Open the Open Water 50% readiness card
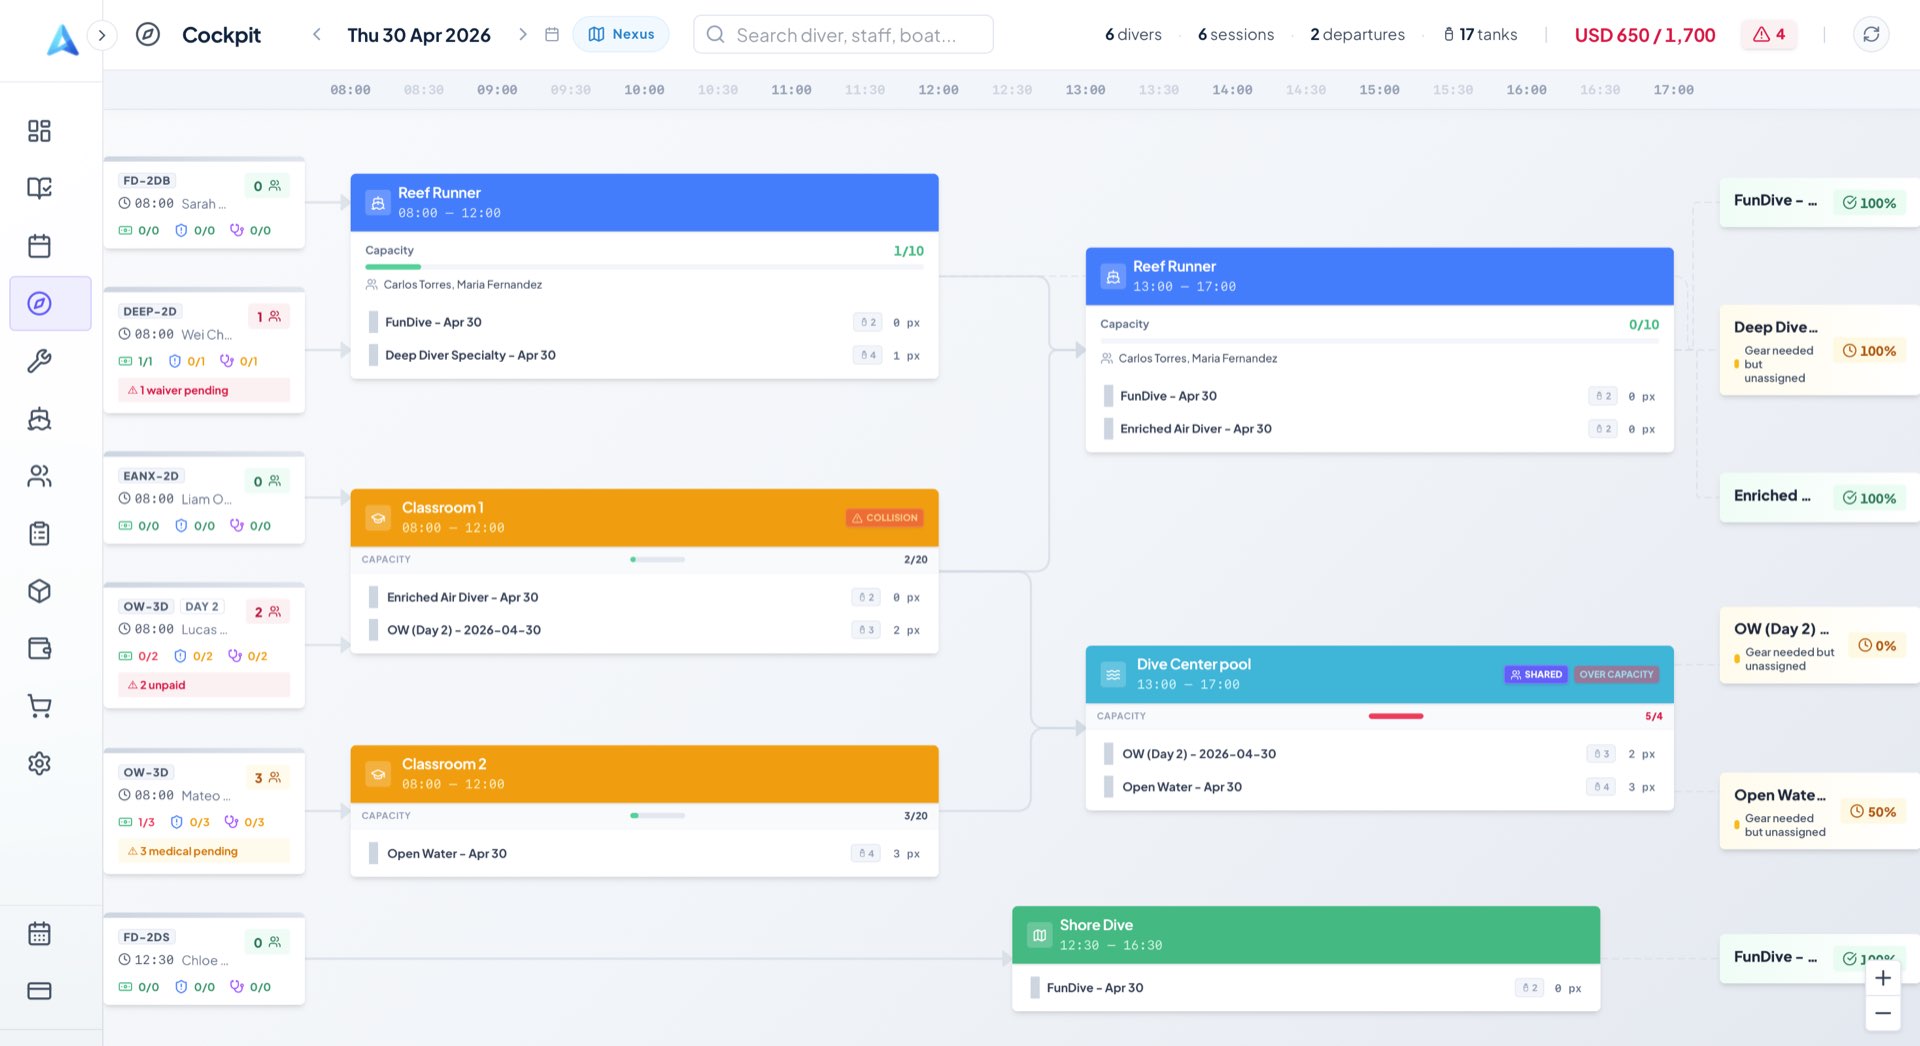Viewport: 1920px width, 1046px height. click(1819, 812)
